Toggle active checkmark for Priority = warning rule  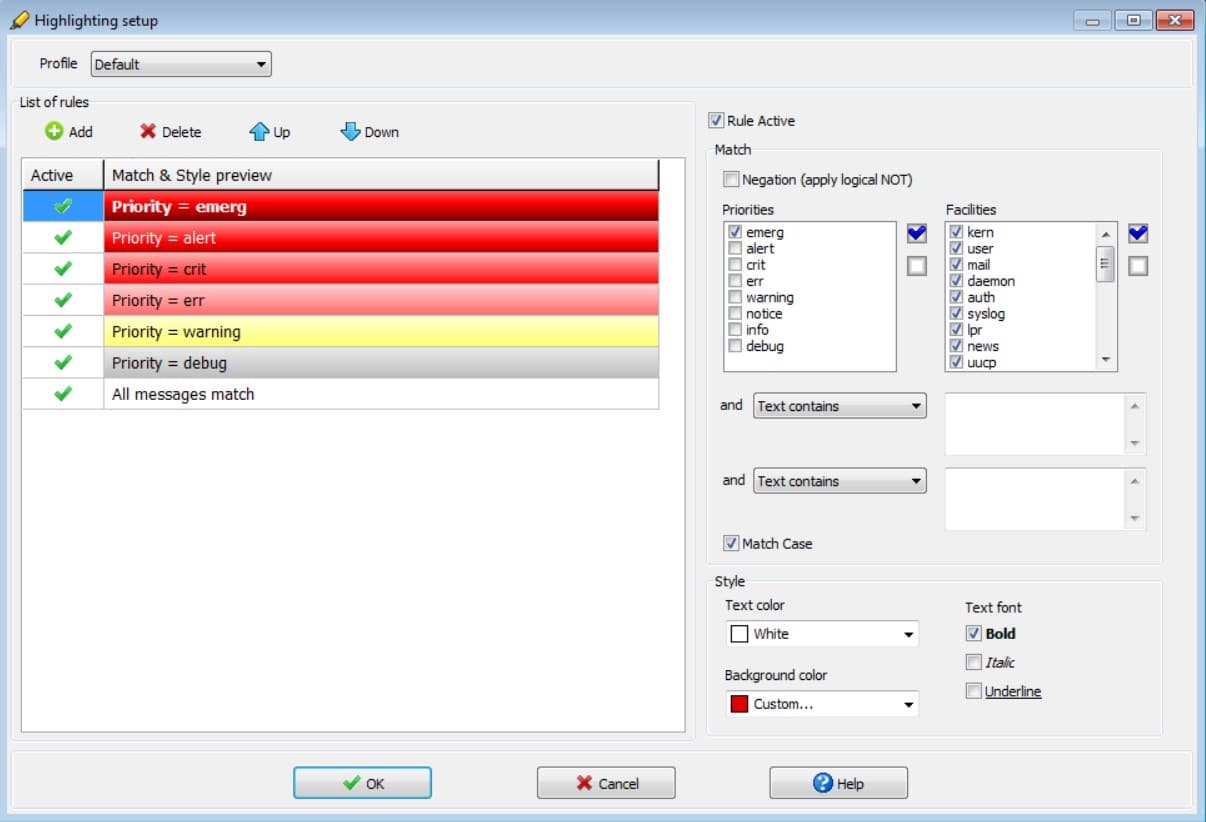click(63, 331)
